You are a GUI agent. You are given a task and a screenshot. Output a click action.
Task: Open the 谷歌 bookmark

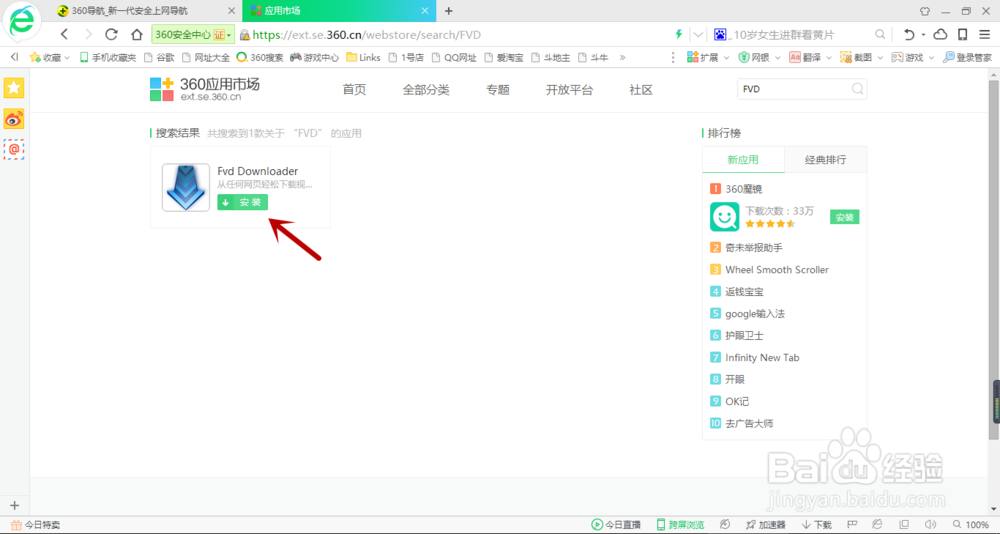pos(159,57)
